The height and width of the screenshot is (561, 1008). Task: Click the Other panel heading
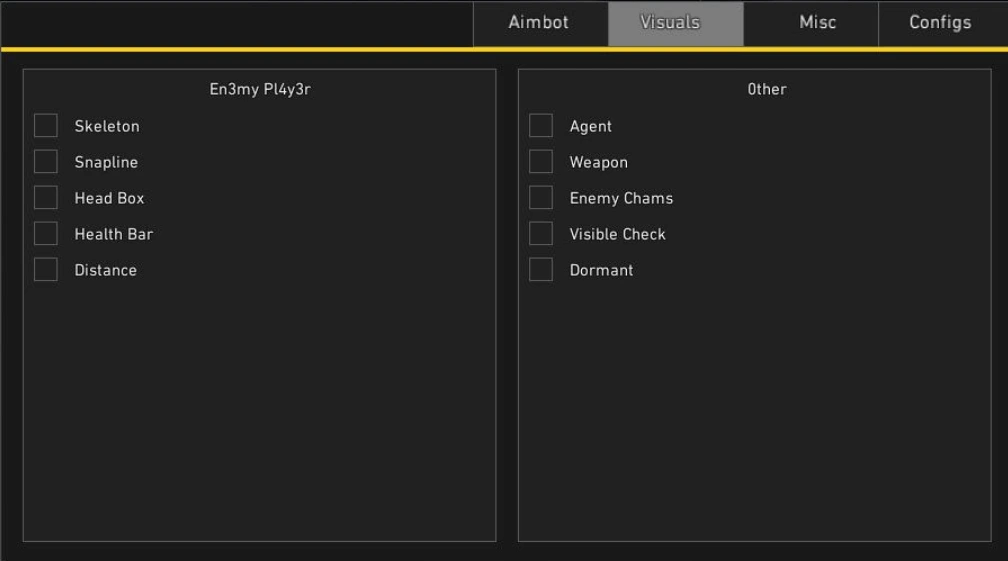(x=767, y=89)
